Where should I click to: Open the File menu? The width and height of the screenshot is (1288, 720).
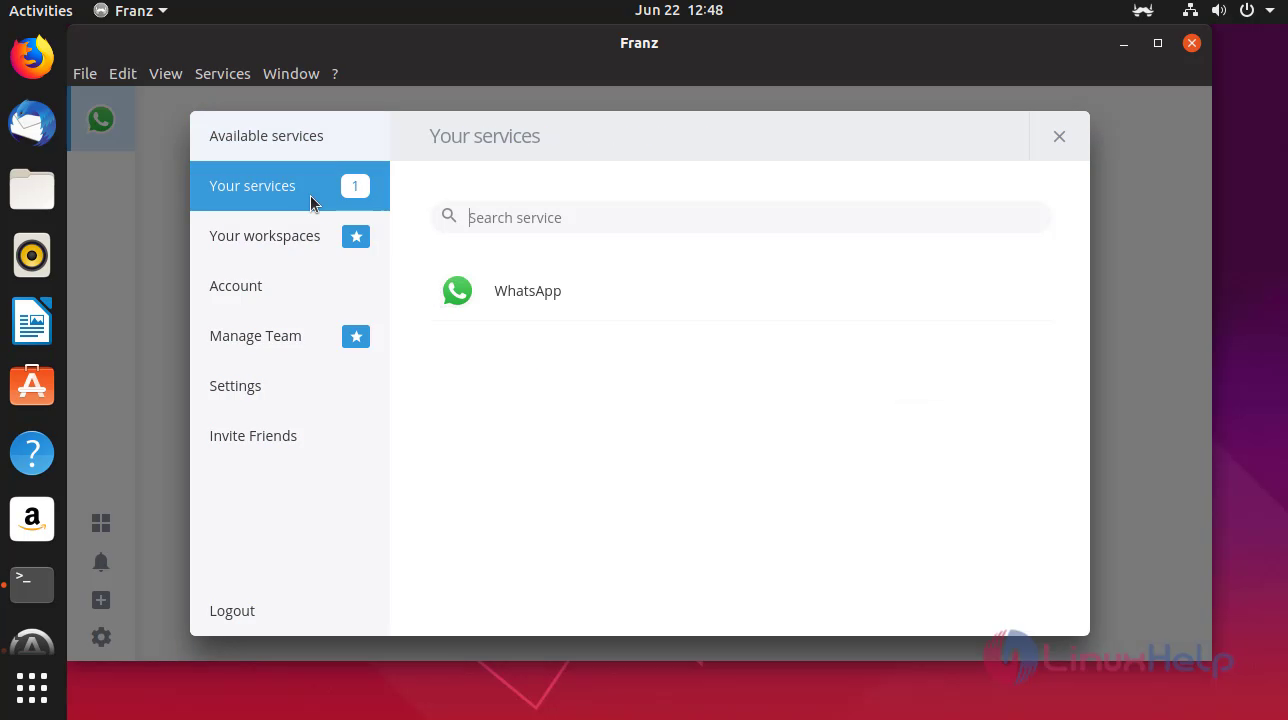(x=85, y=74)
